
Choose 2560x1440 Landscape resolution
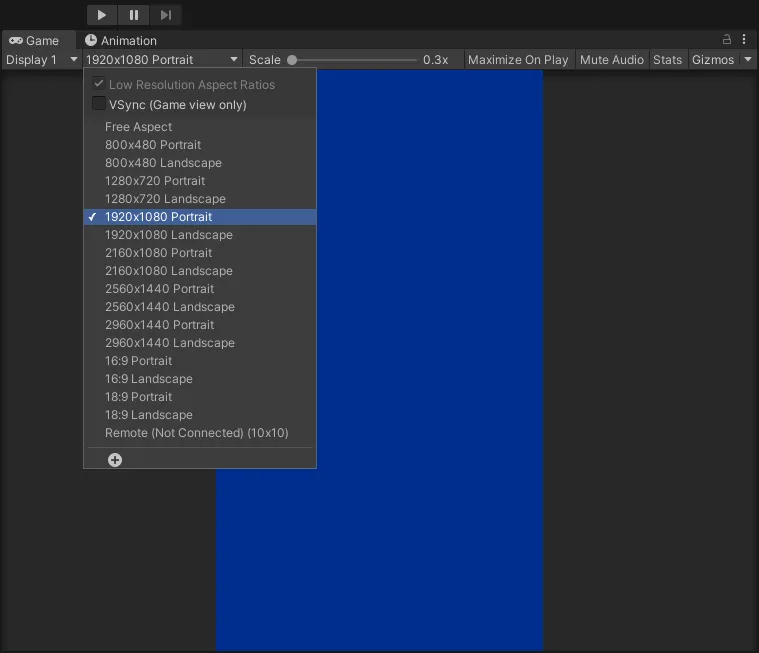[x=169, y=307]
